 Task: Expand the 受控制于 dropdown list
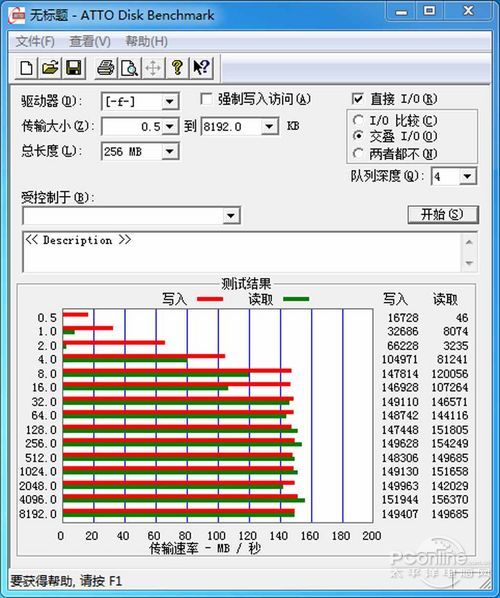click(231, 216)
